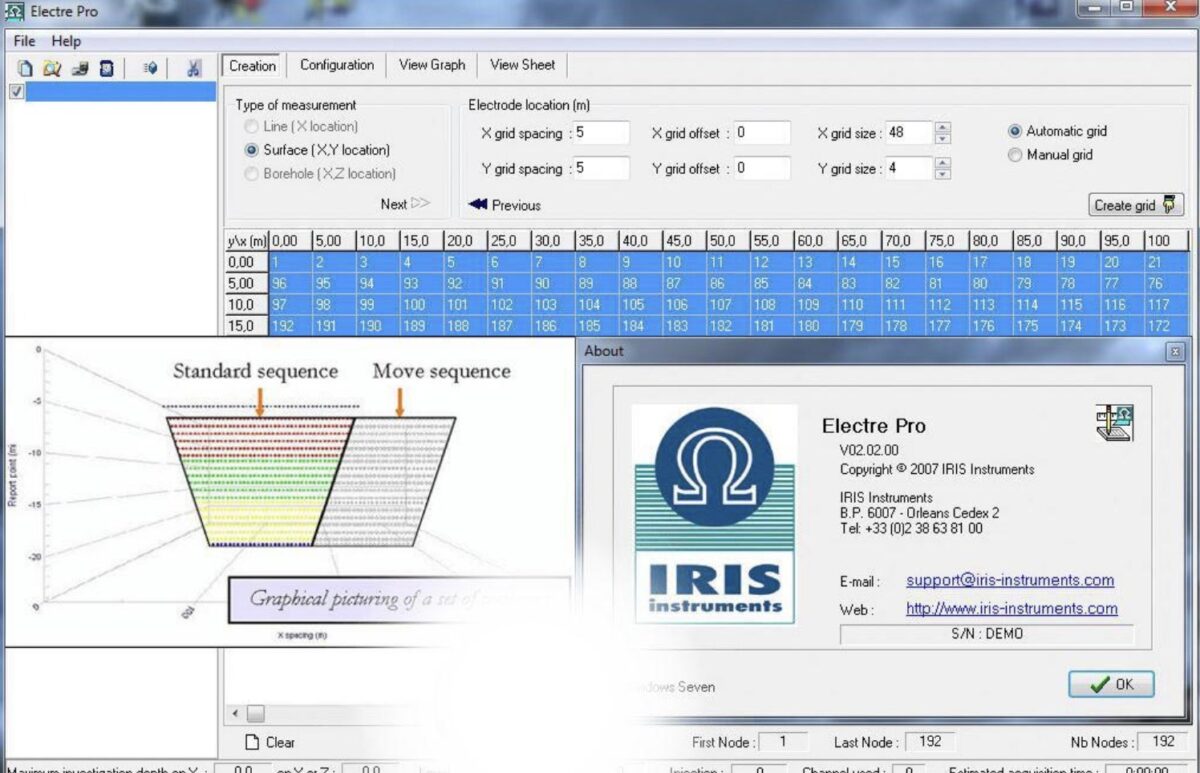Image resolution: width=1200 pixels, height=773 pixels.
Task: Click the Y grid spacing input field
Action: [600, 168]
